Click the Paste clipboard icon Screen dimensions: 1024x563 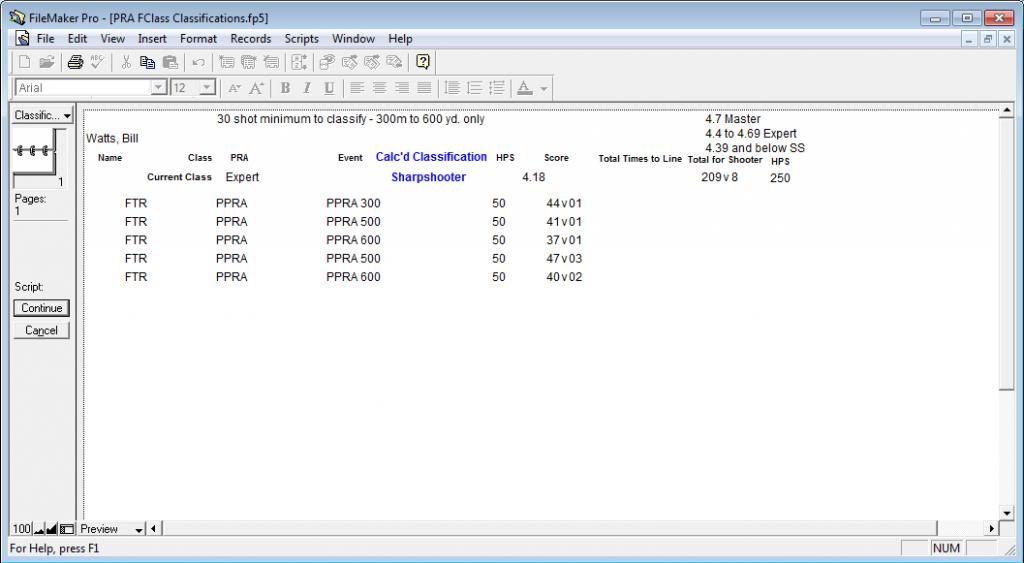click(x=170, y=62)
